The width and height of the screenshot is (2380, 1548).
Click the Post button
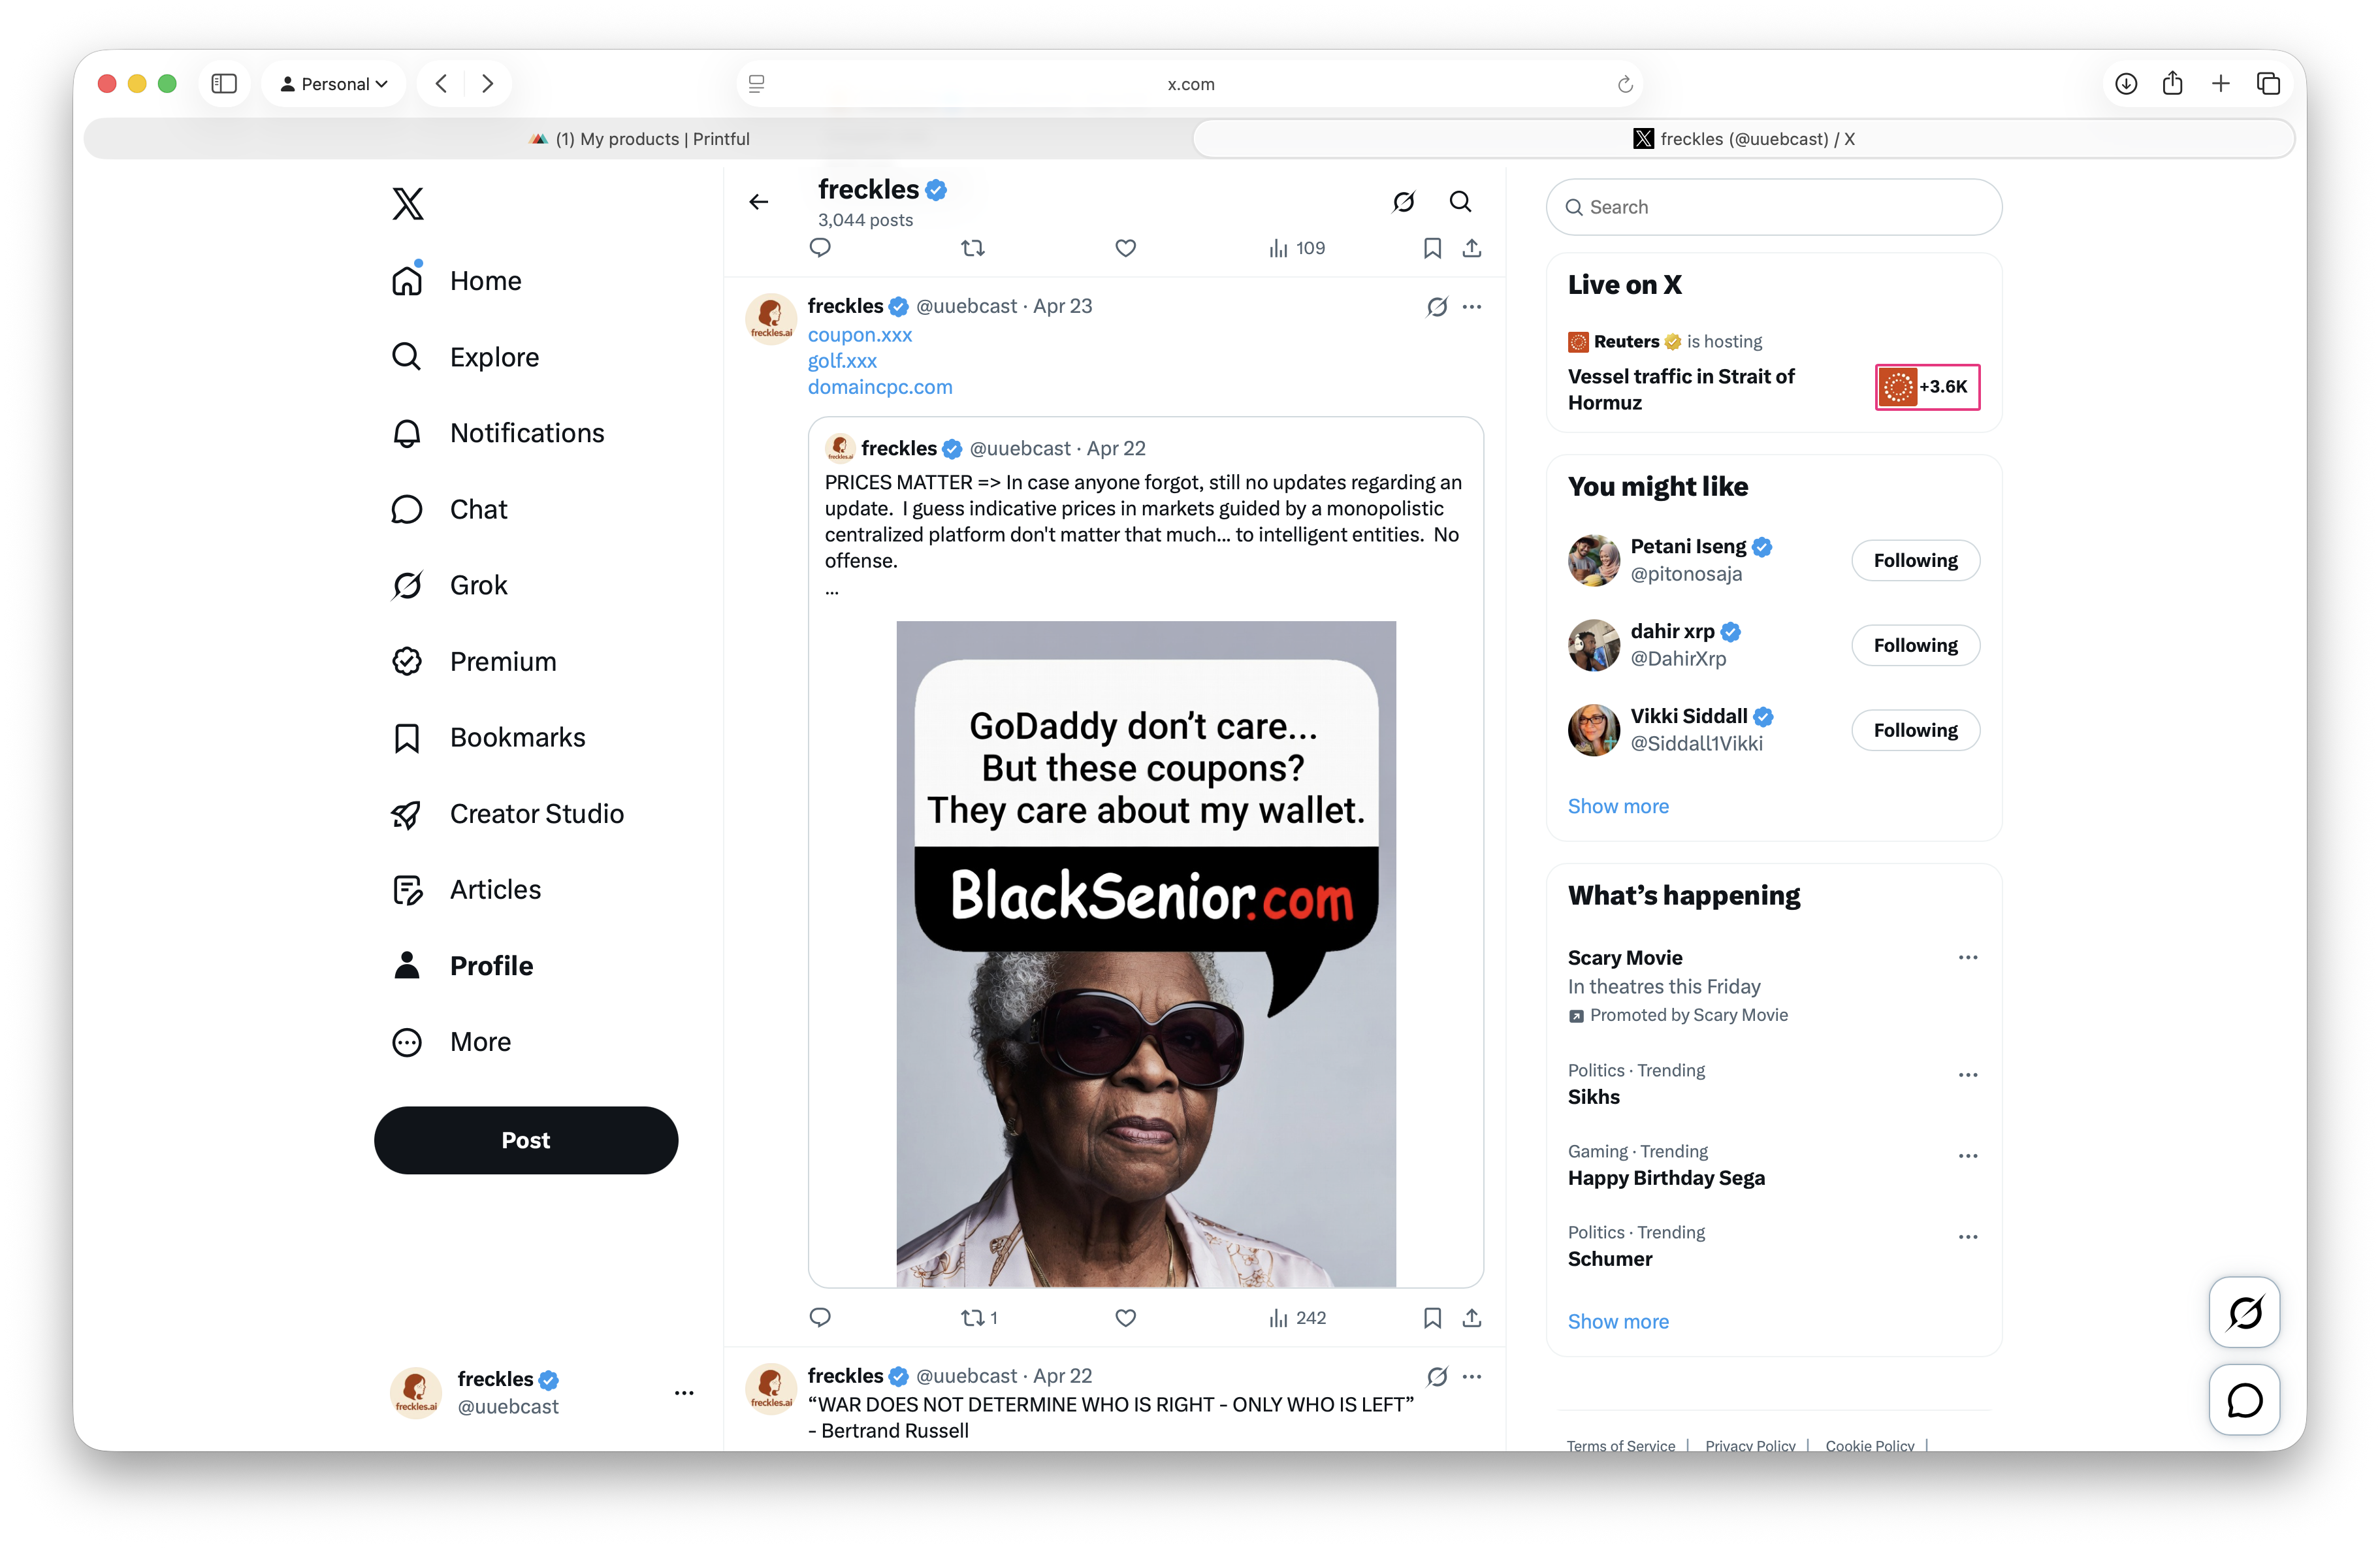coord(526,1140)
